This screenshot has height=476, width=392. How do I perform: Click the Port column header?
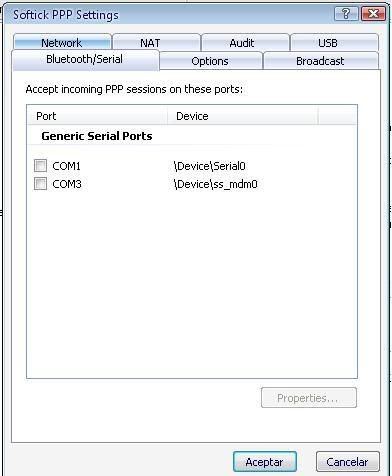click(x=97, y=116)
